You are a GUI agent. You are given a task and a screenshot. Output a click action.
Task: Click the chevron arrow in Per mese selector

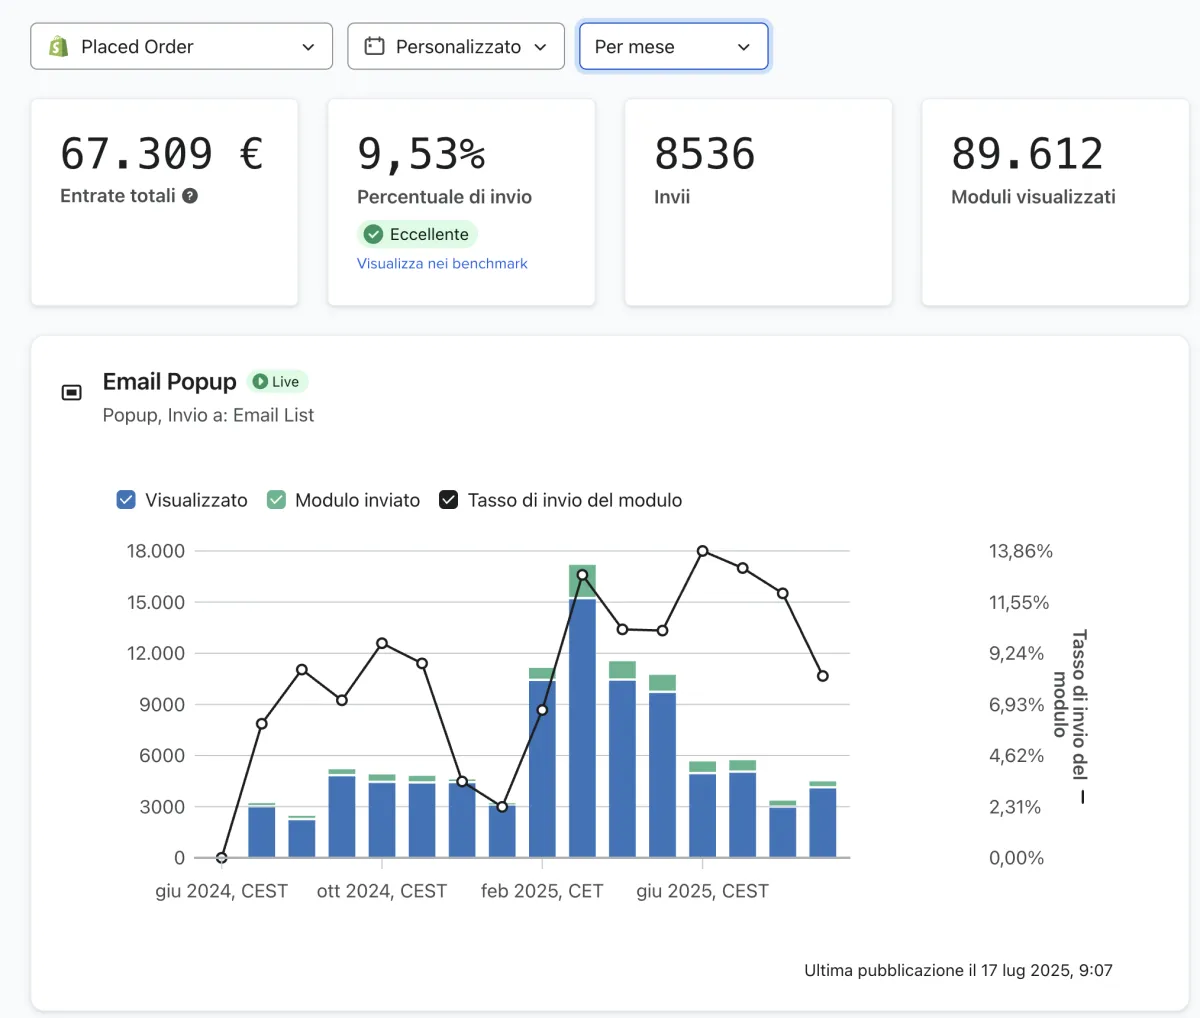(x=743, y=47)
